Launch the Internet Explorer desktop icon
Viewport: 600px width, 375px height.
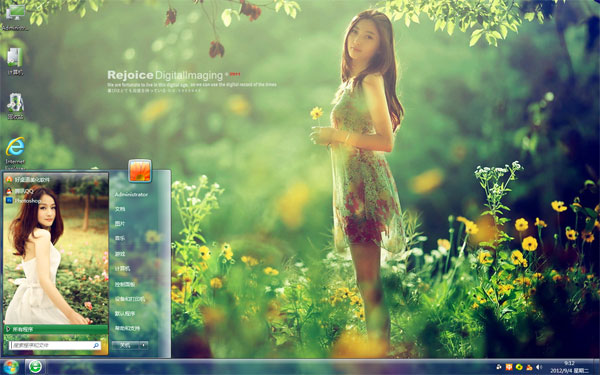pyautogui.click(x=15, y=152)
